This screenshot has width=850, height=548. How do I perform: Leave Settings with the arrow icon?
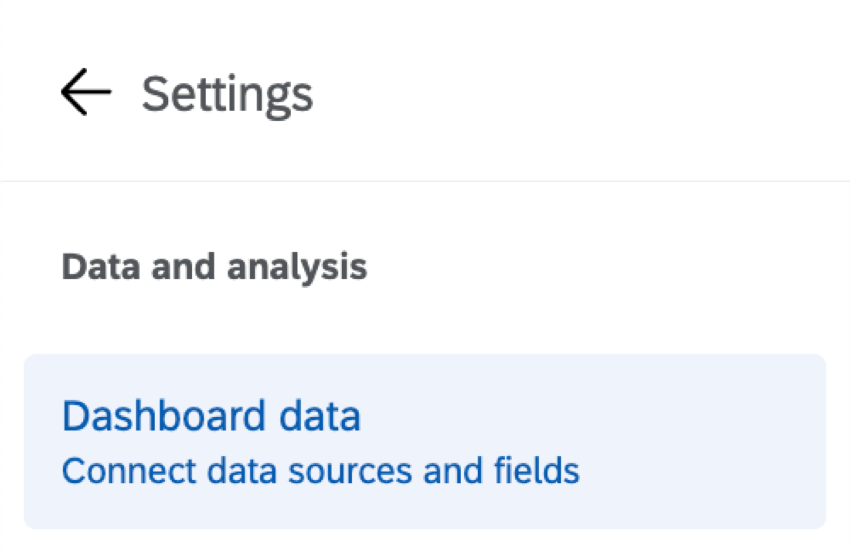coord(86,94)
